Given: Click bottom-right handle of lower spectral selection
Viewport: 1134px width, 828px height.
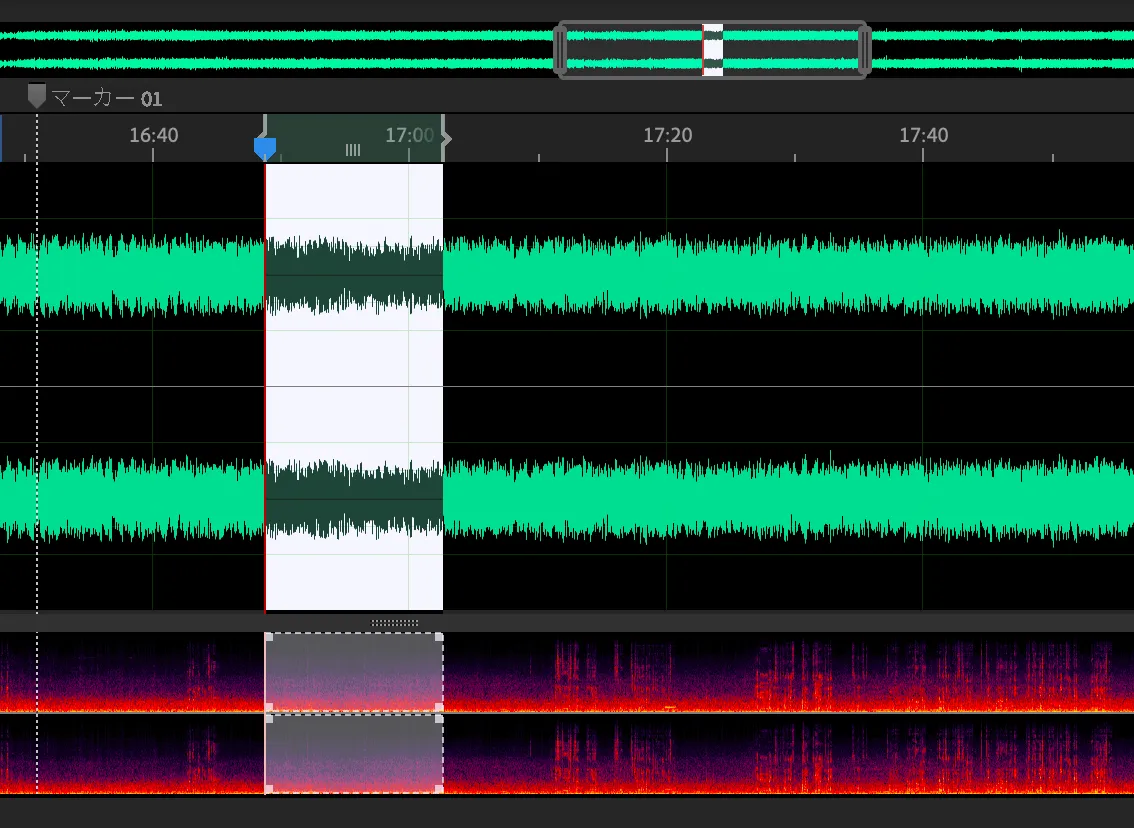Looking at the screenshot, I should tap(440, 789).
